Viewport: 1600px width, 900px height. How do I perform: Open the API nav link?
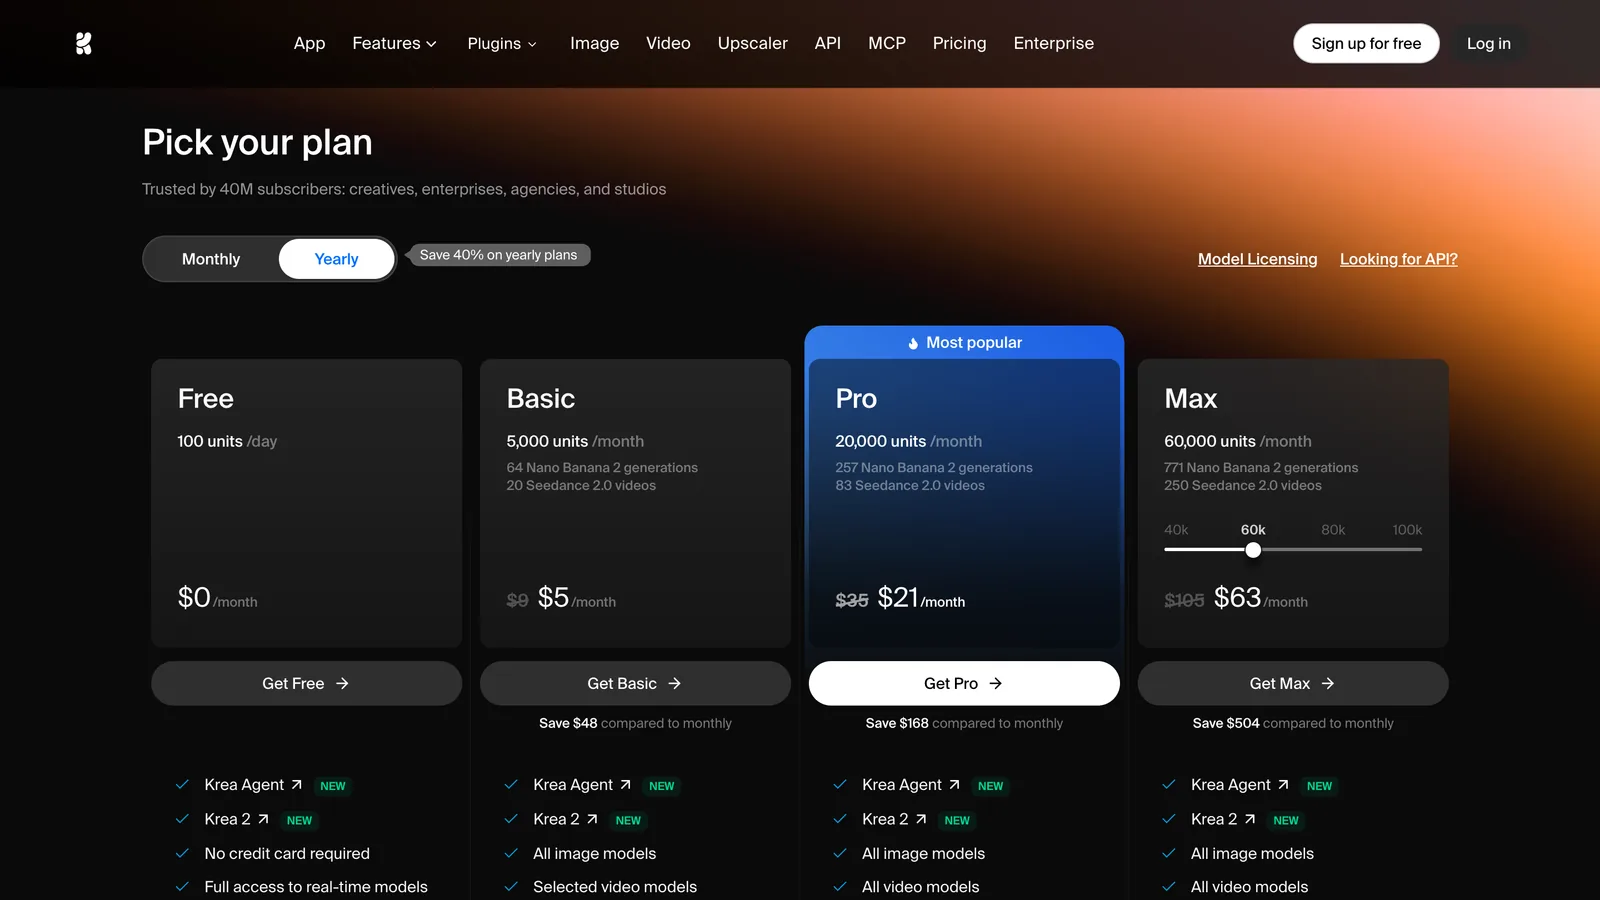pyautogui.click(x=828, y=43)
